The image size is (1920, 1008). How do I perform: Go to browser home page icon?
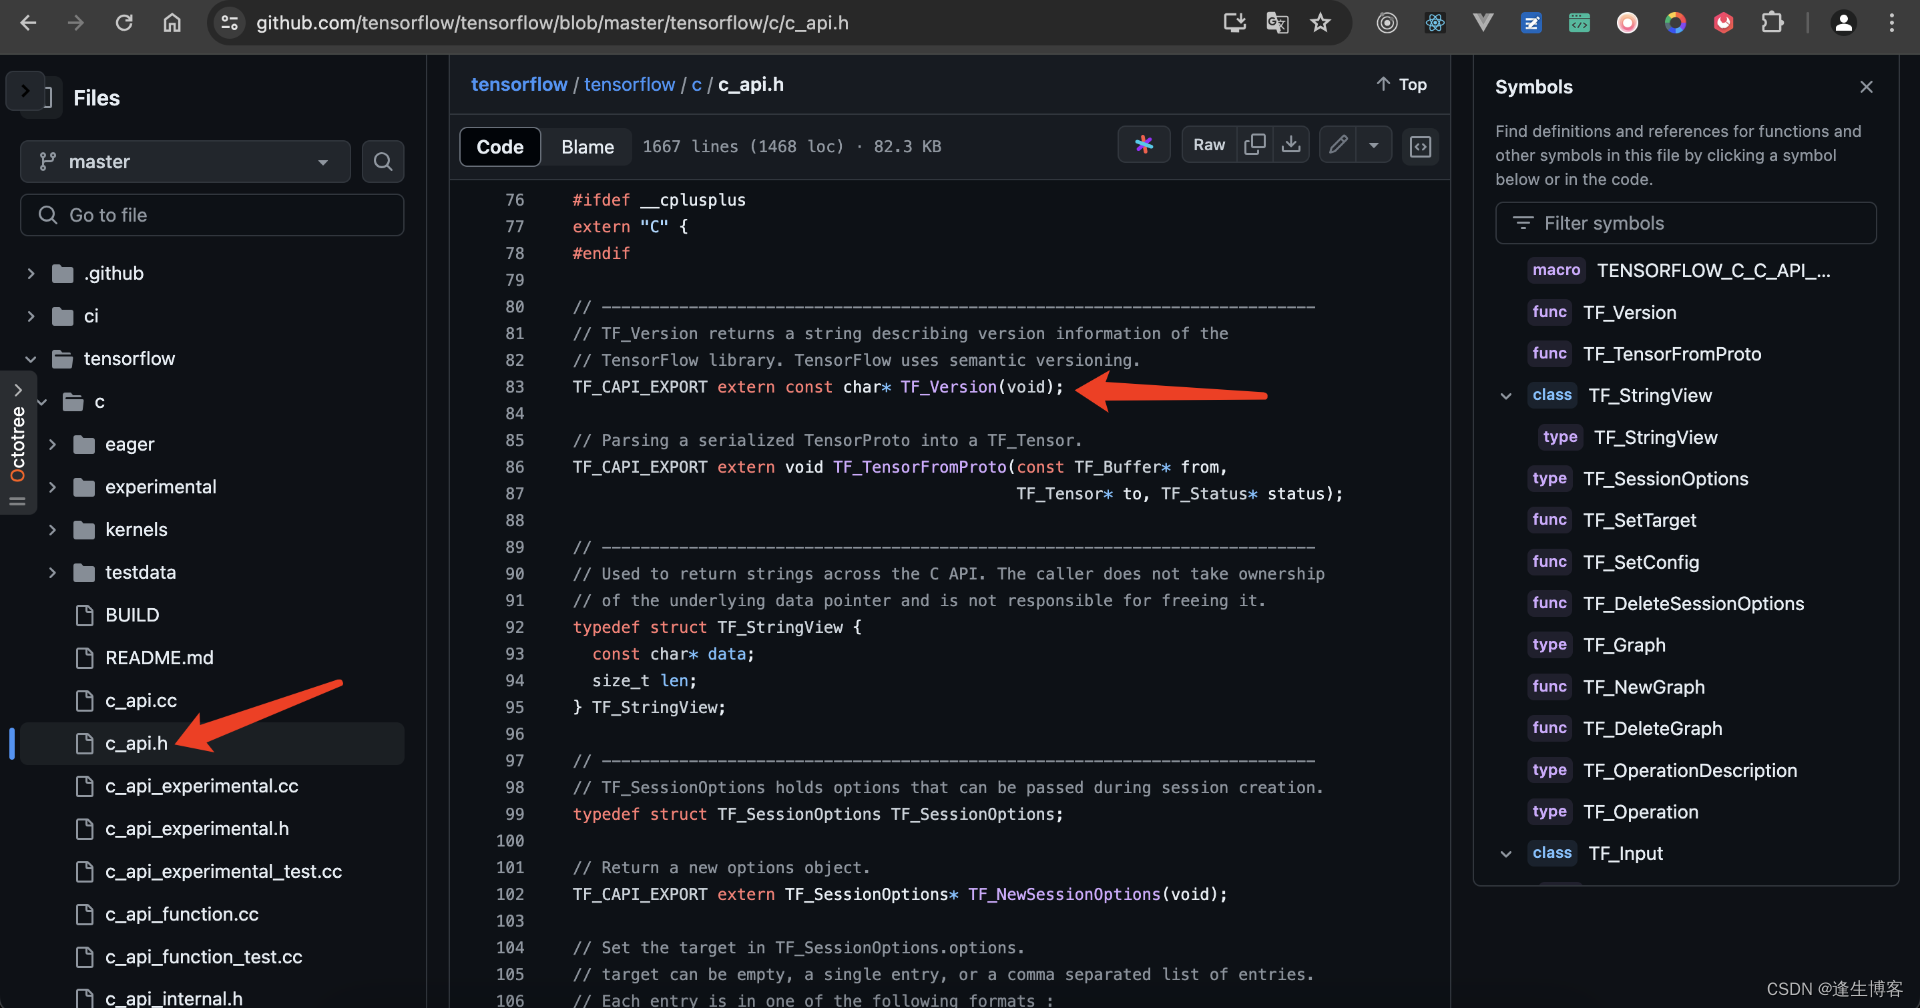pyautogui.click(x=172, y=22)
